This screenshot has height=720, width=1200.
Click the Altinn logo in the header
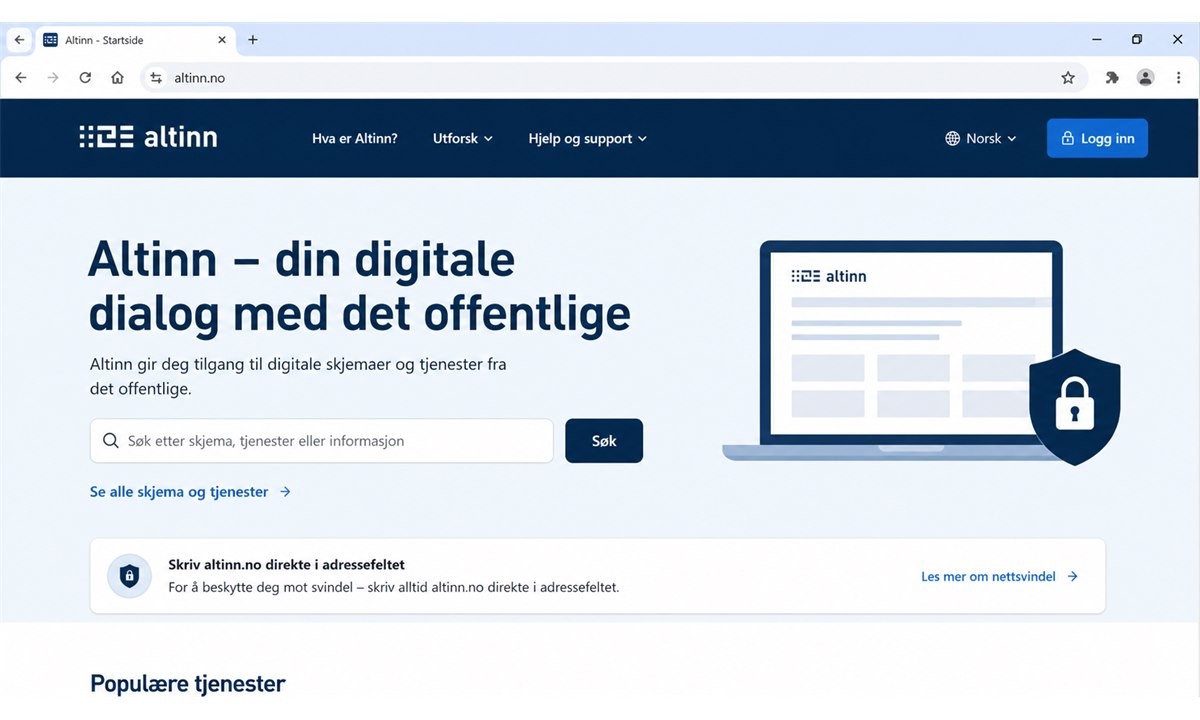click(x=148, y=138)
